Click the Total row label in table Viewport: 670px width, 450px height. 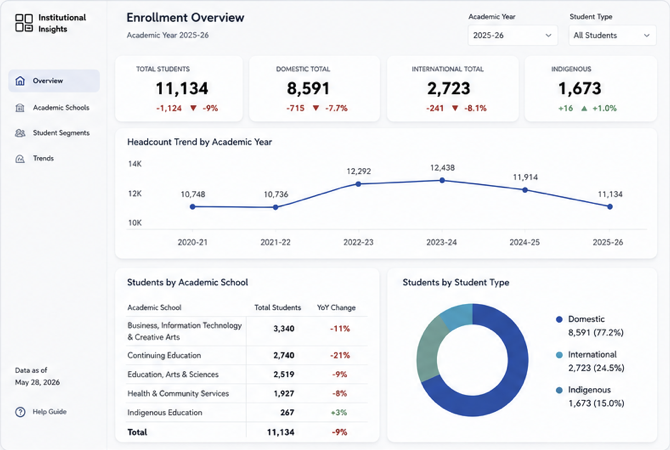(137, 432)
